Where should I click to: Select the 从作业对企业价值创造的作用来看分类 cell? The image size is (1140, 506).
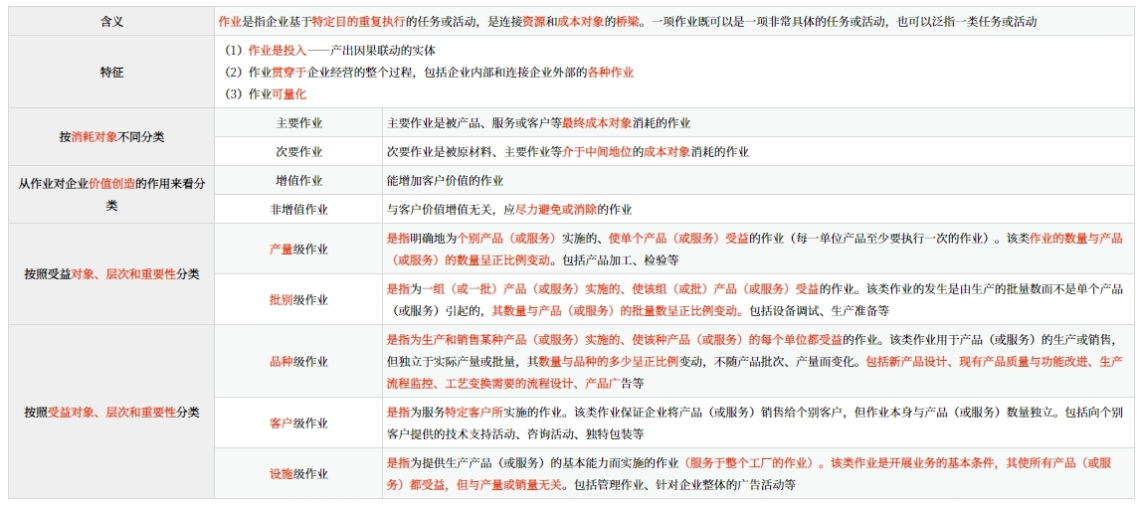[111, 194]
